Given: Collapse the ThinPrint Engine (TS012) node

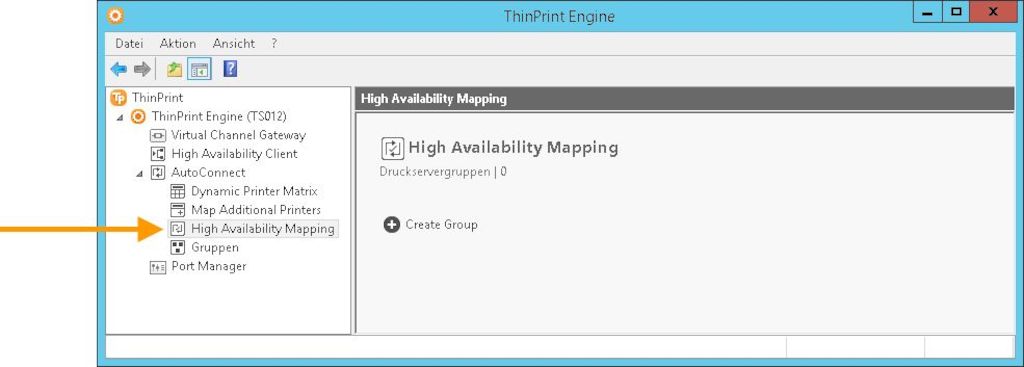Looking at the screenshot, I should pos(120,118).
